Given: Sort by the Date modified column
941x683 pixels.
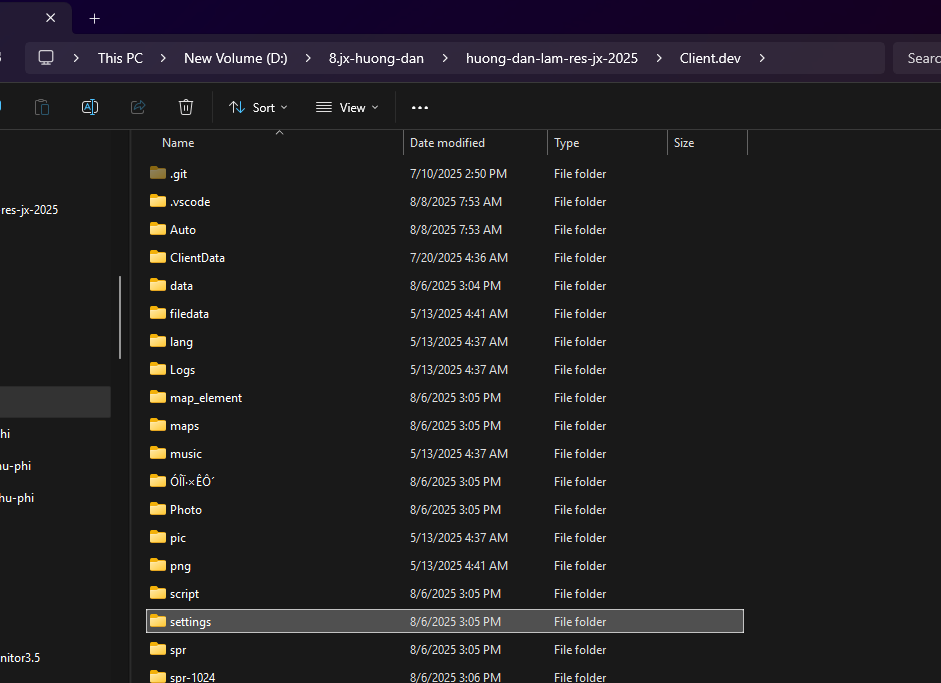Looking at the screenshot, I should (447, 143).
